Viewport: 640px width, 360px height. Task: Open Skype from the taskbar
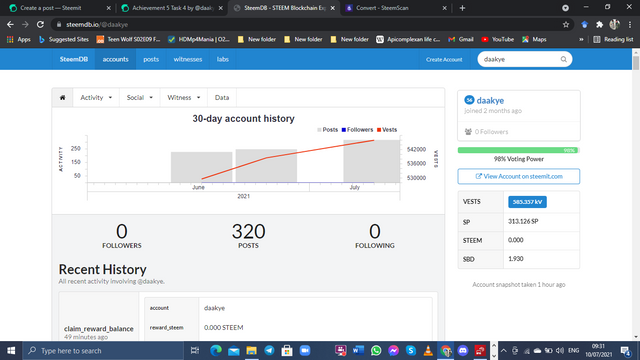click(411, 351)
